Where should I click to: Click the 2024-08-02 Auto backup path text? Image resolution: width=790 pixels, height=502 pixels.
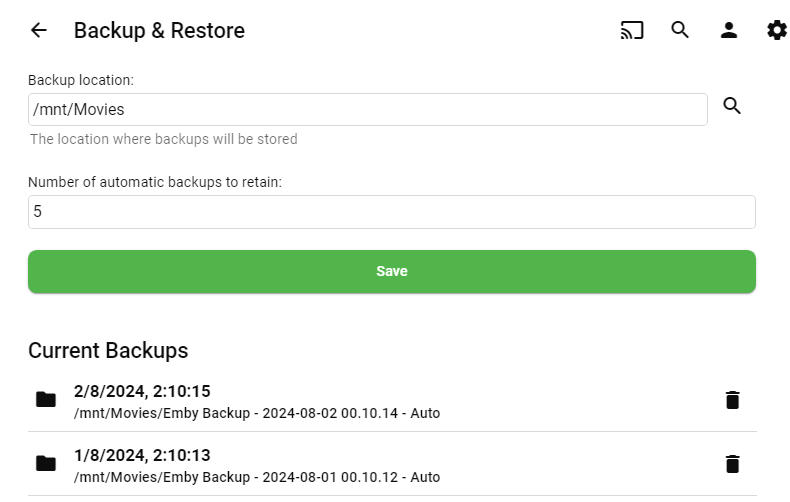click(257, 413)
